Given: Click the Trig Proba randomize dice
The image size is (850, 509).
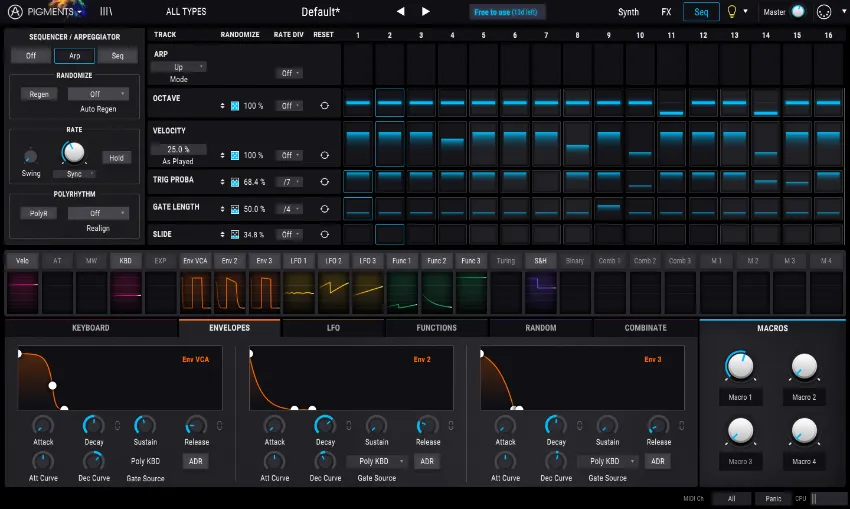Looking at the screenshot, I should click(235, 182).
